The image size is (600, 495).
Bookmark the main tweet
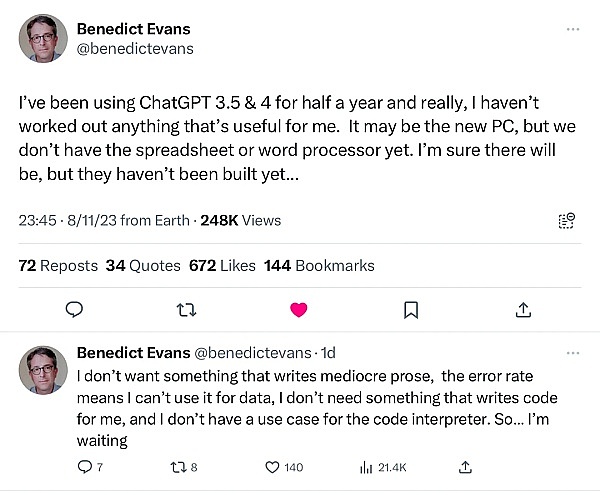click(x=411, y=310)
